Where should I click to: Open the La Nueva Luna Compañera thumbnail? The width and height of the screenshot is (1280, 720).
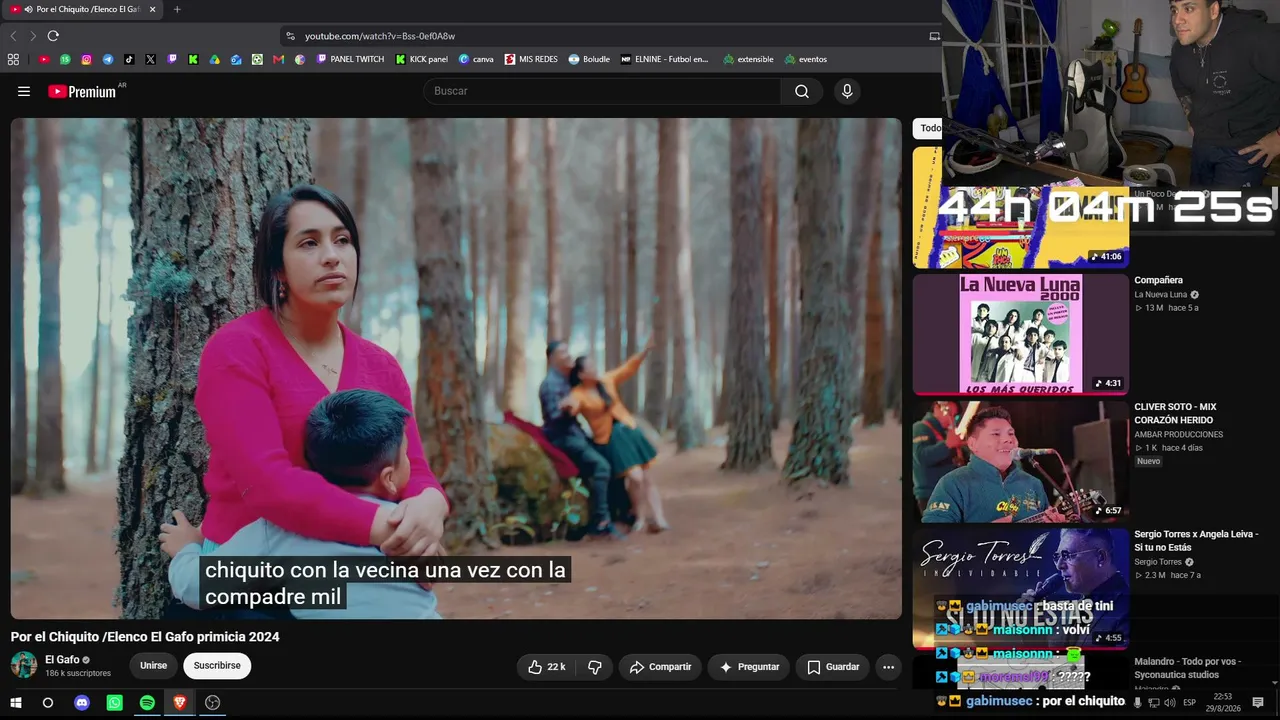pyautogui.click(x=1020, y=334)
